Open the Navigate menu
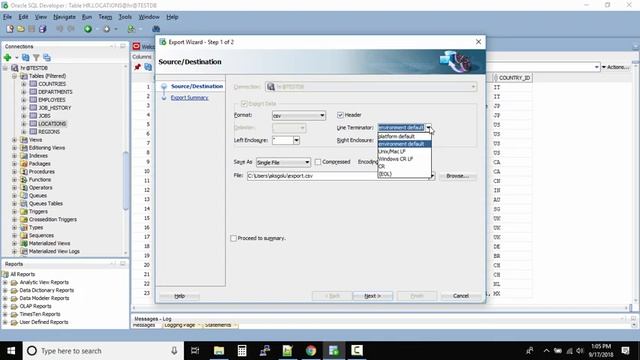This screenshot has height=360, width=640. tap(64, 17)
